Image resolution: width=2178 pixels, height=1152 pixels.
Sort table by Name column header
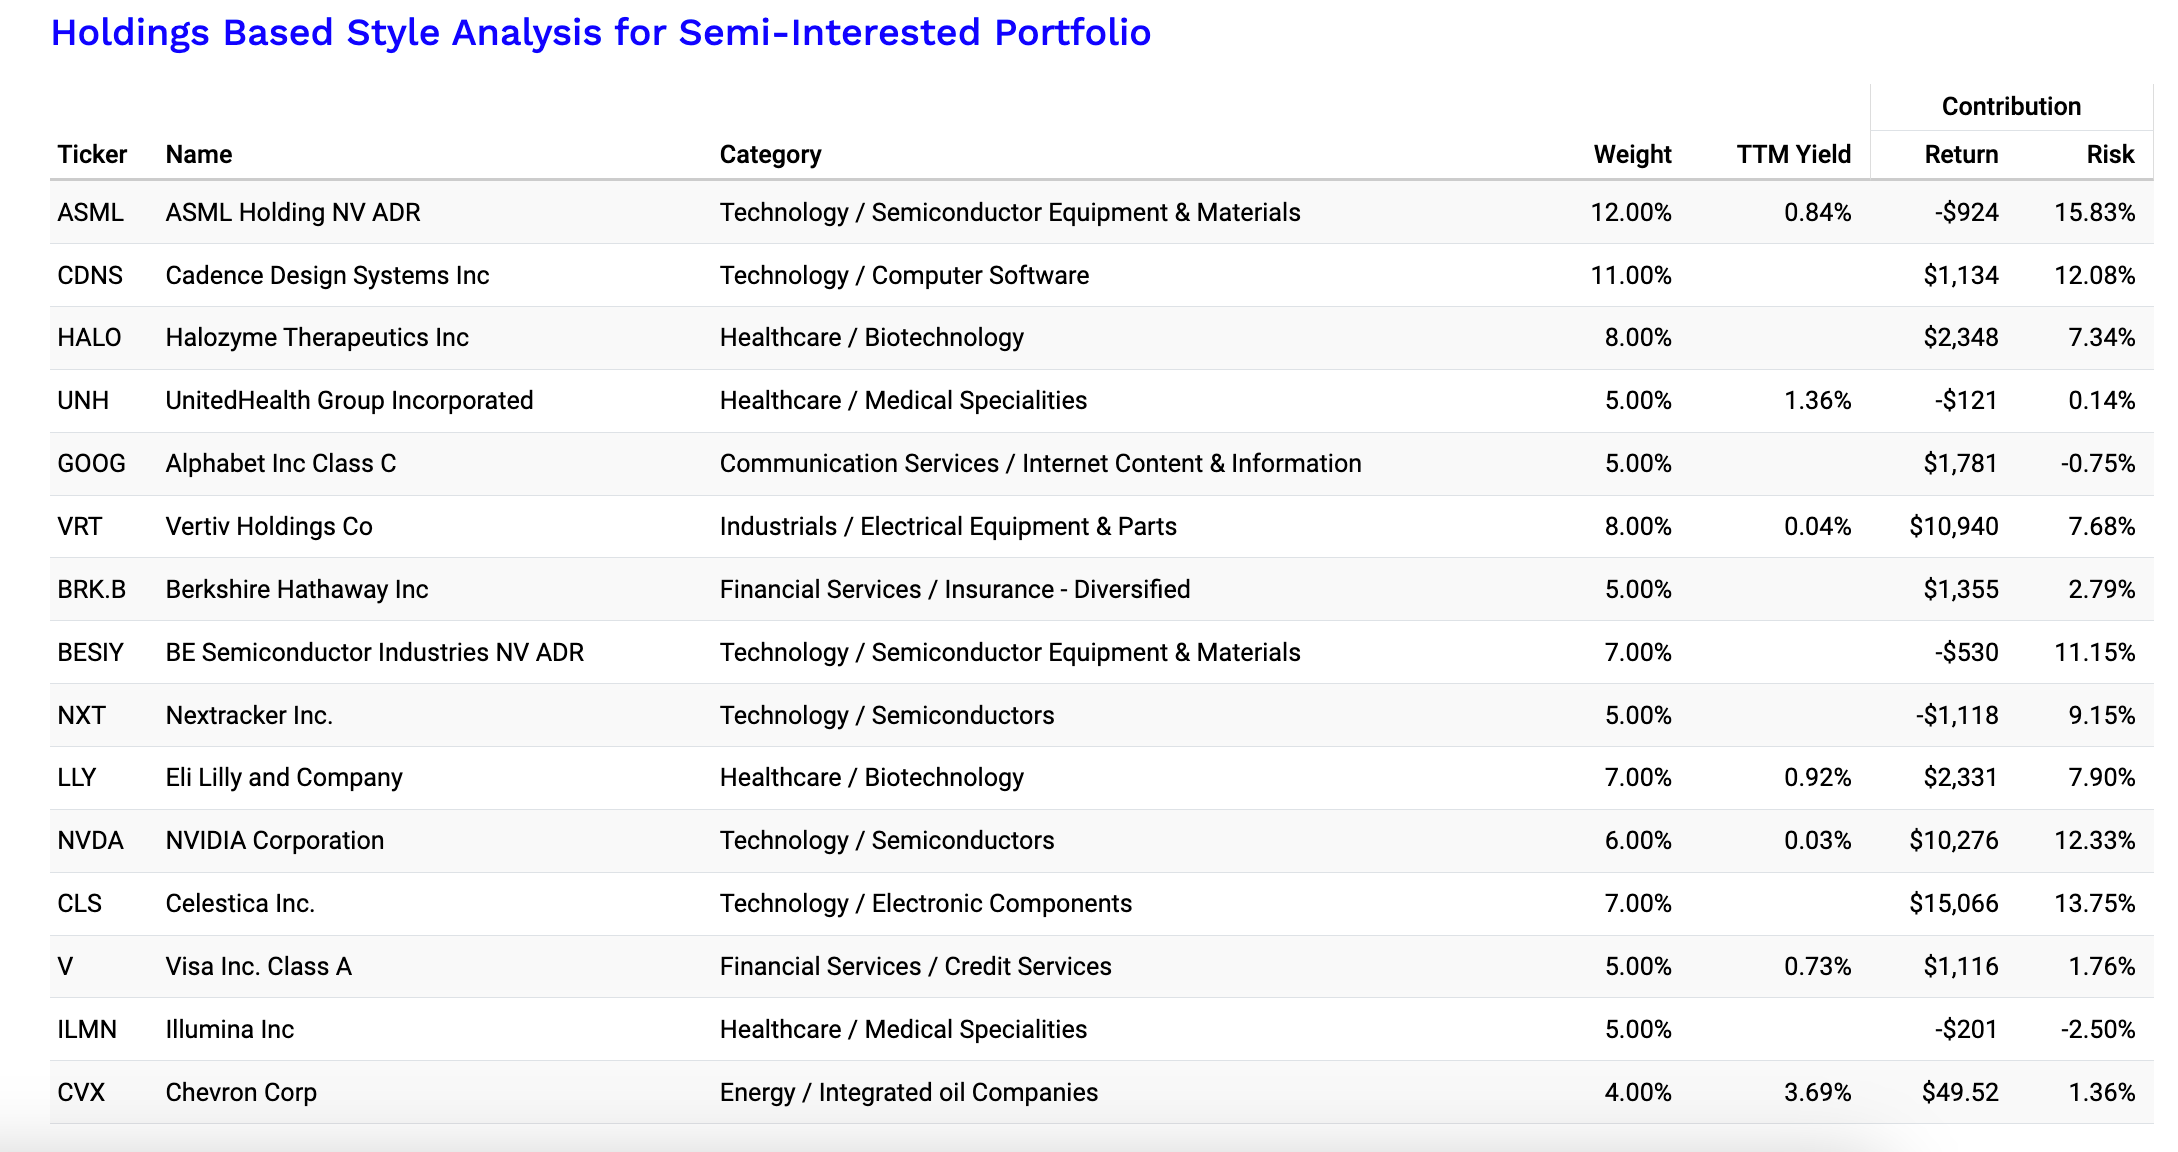tap(198, 154)
